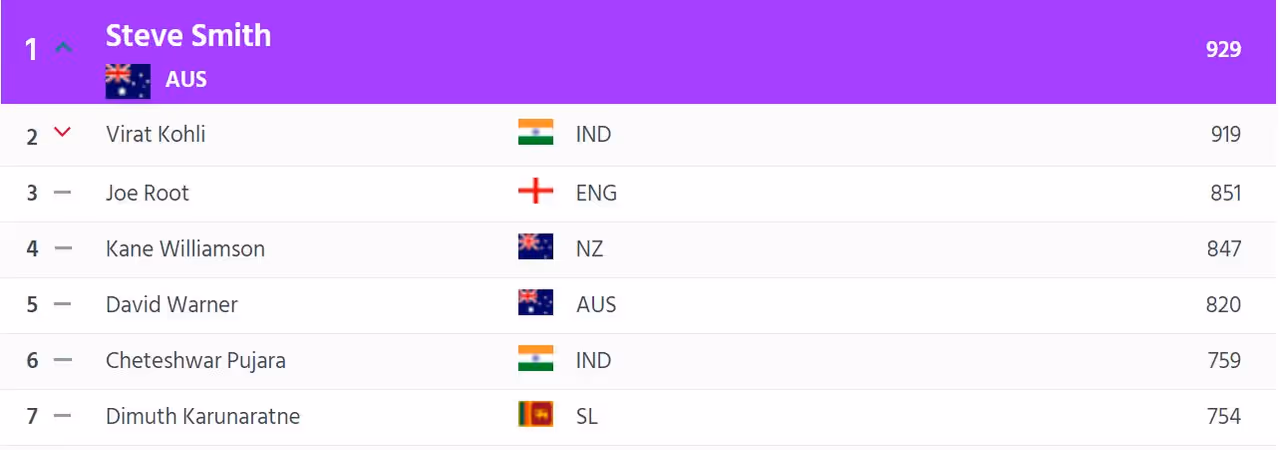This screenshot has width=1280, height=450.
Task: Open Kane Williamson's profile link
Action: (185, 249)
